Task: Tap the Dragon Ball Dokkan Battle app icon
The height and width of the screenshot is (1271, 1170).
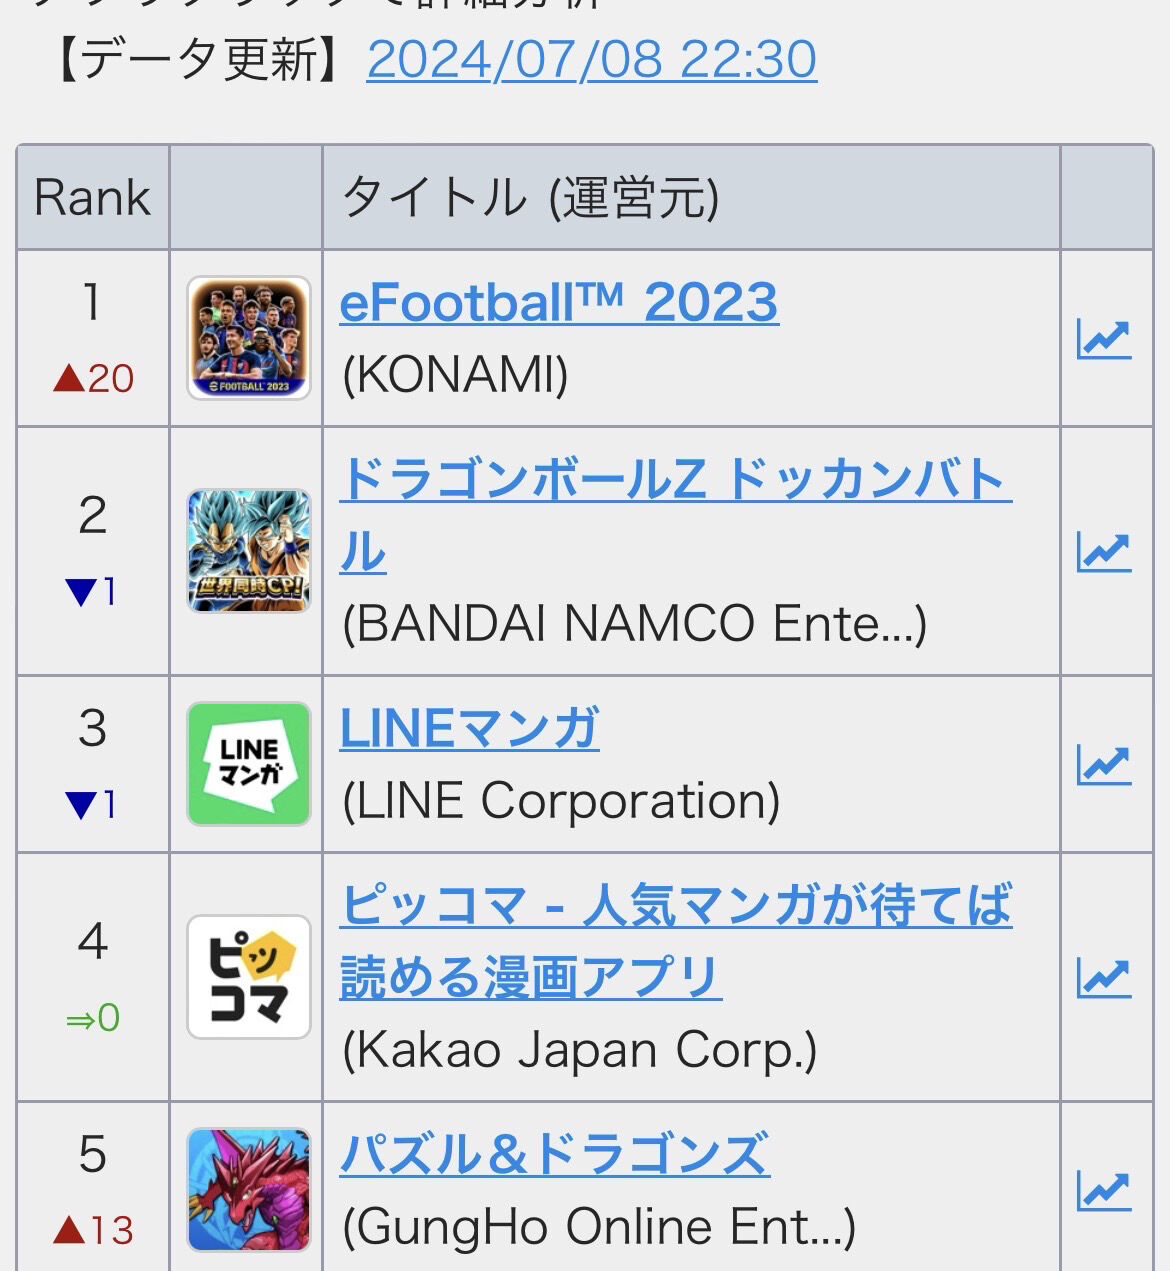Action: [x=249, y=551]
